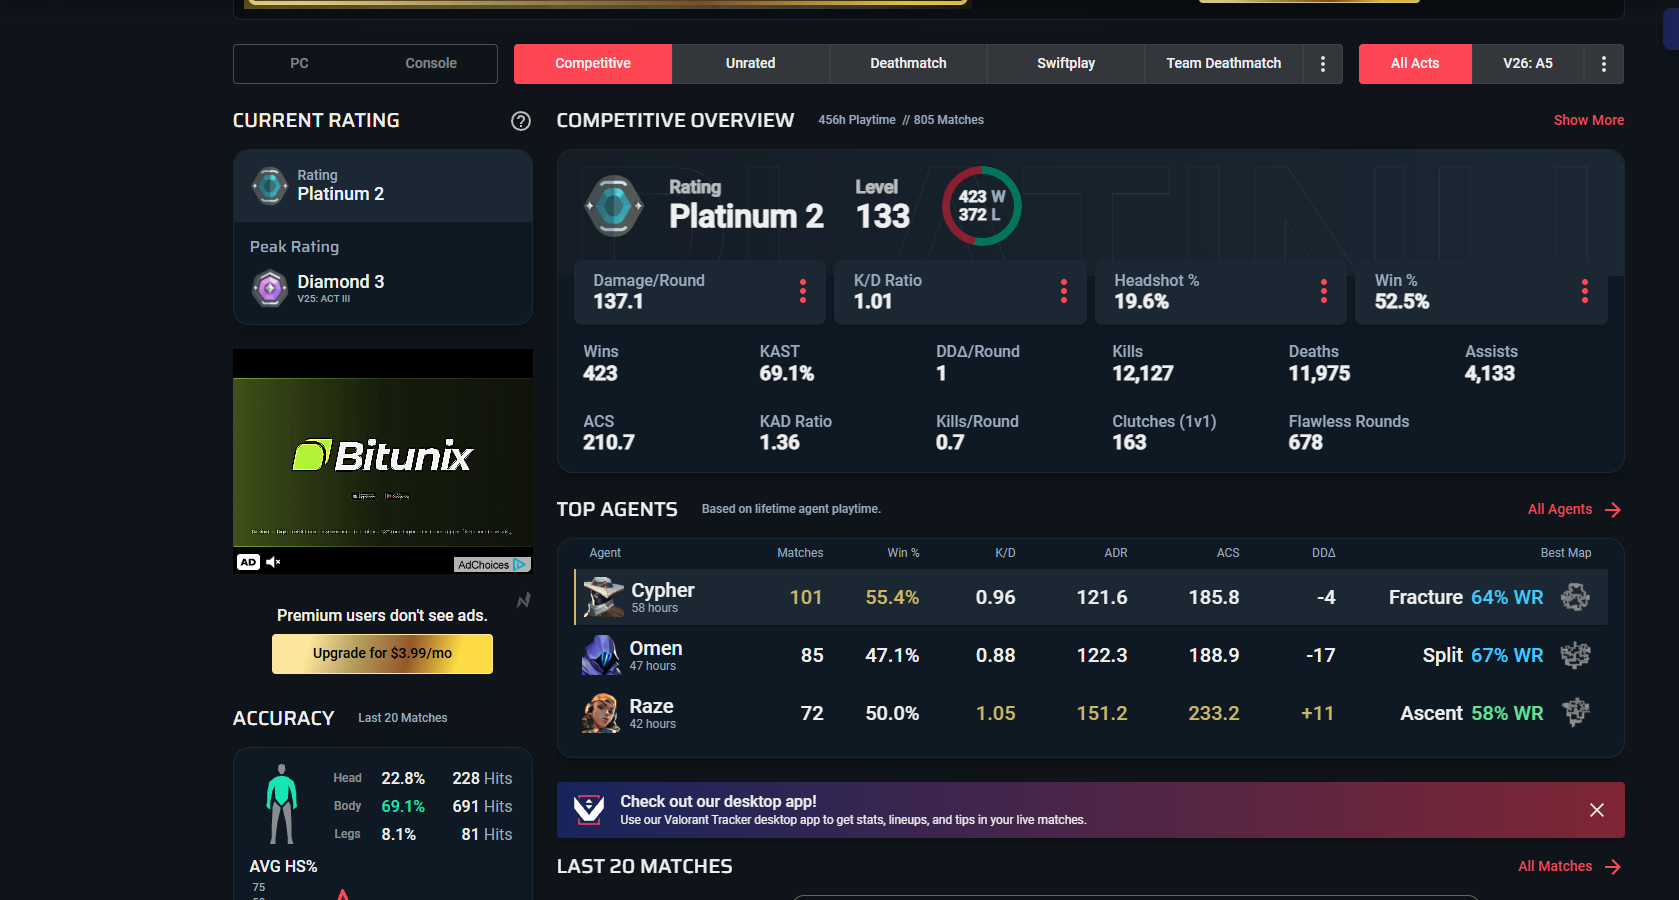Select the V26: A5 act filter
Viewport: 1679px width, 900px height.
[1528, 63]
